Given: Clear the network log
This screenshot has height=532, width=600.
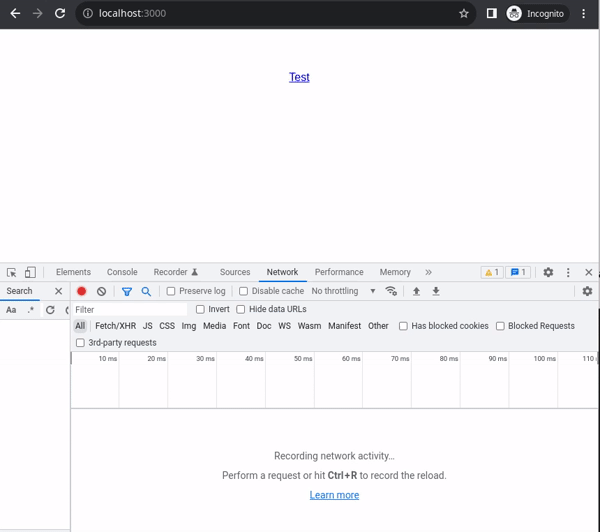Looking at the screenshot, I should [x=101, y=291].
